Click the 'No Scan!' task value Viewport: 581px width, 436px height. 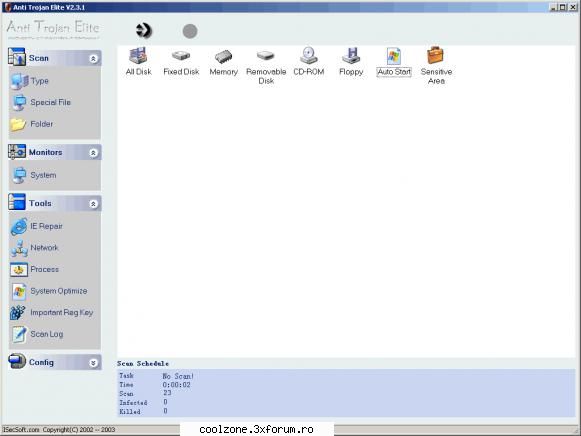178,376
